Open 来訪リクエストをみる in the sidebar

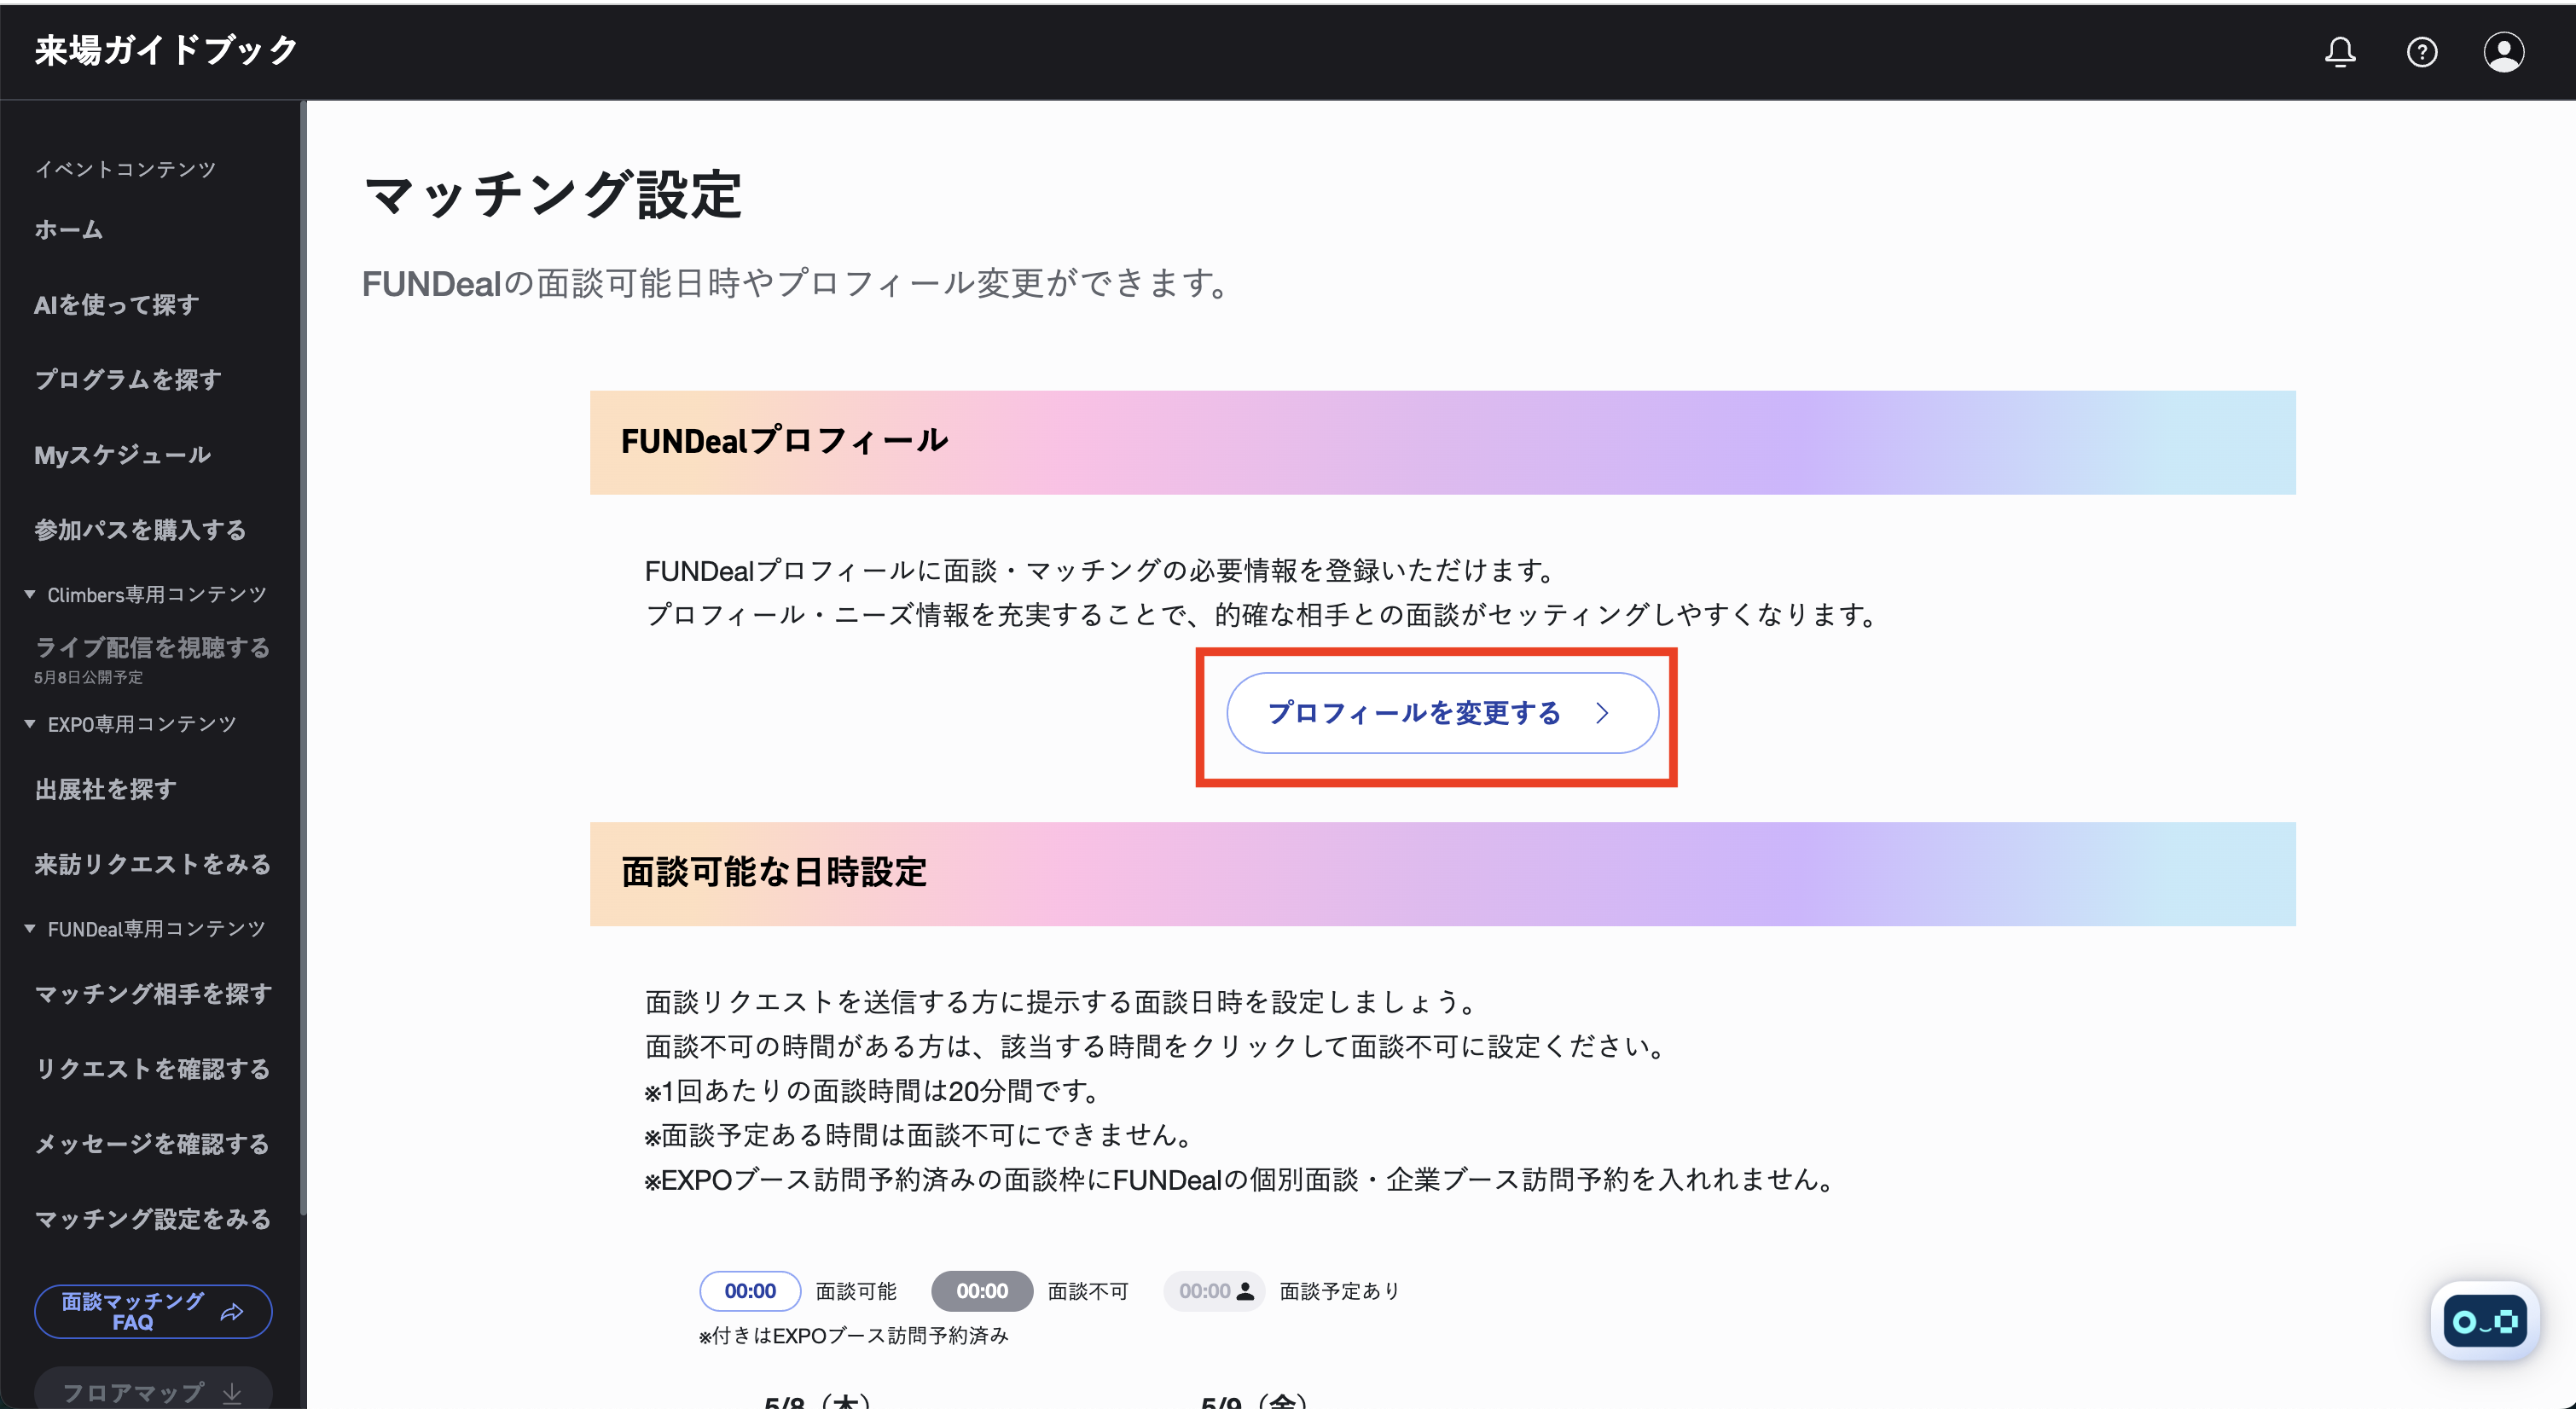(x=152, y=865)
